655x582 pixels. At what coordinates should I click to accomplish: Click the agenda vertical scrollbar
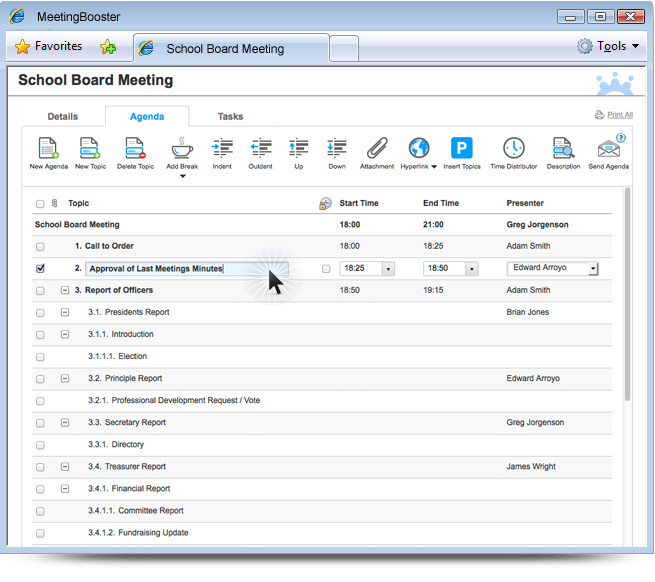[x=627, y=295]
